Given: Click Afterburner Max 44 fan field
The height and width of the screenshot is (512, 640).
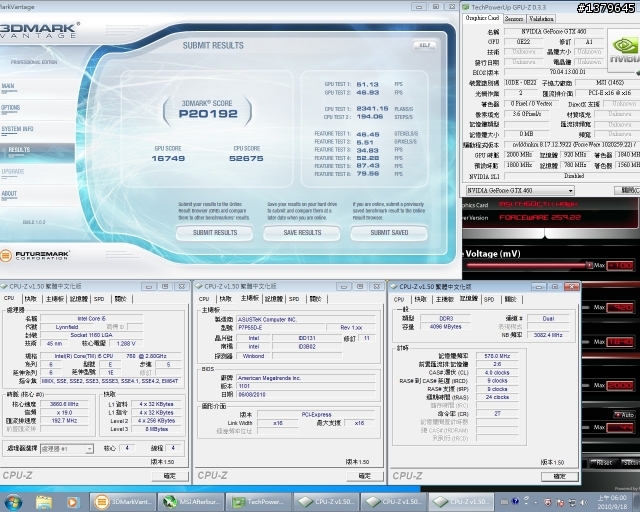Looking at the screenshot, I should (x=620, y=428).
